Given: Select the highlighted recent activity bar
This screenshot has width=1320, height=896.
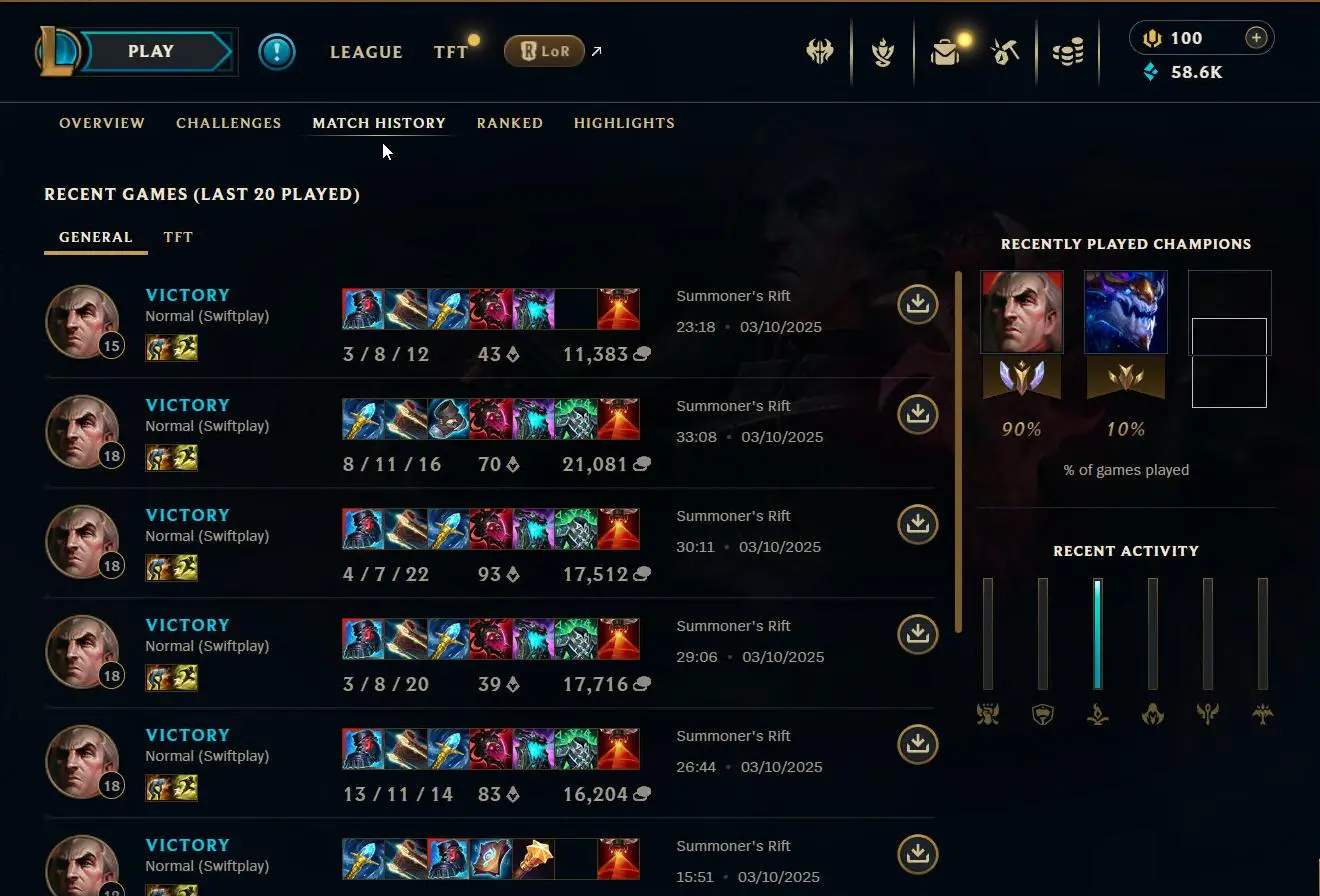Looking at the screenshot, I should click(x=1097, y=634).
